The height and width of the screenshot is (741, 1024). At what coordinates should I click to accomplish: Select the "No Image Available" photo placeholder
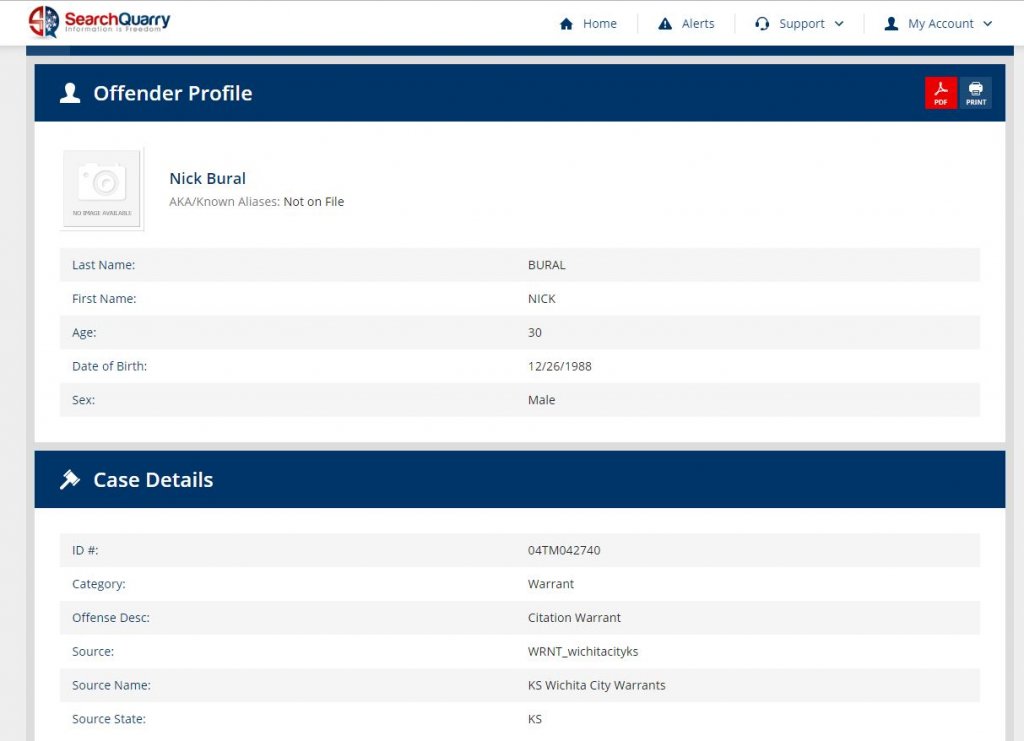coord(102,188)
